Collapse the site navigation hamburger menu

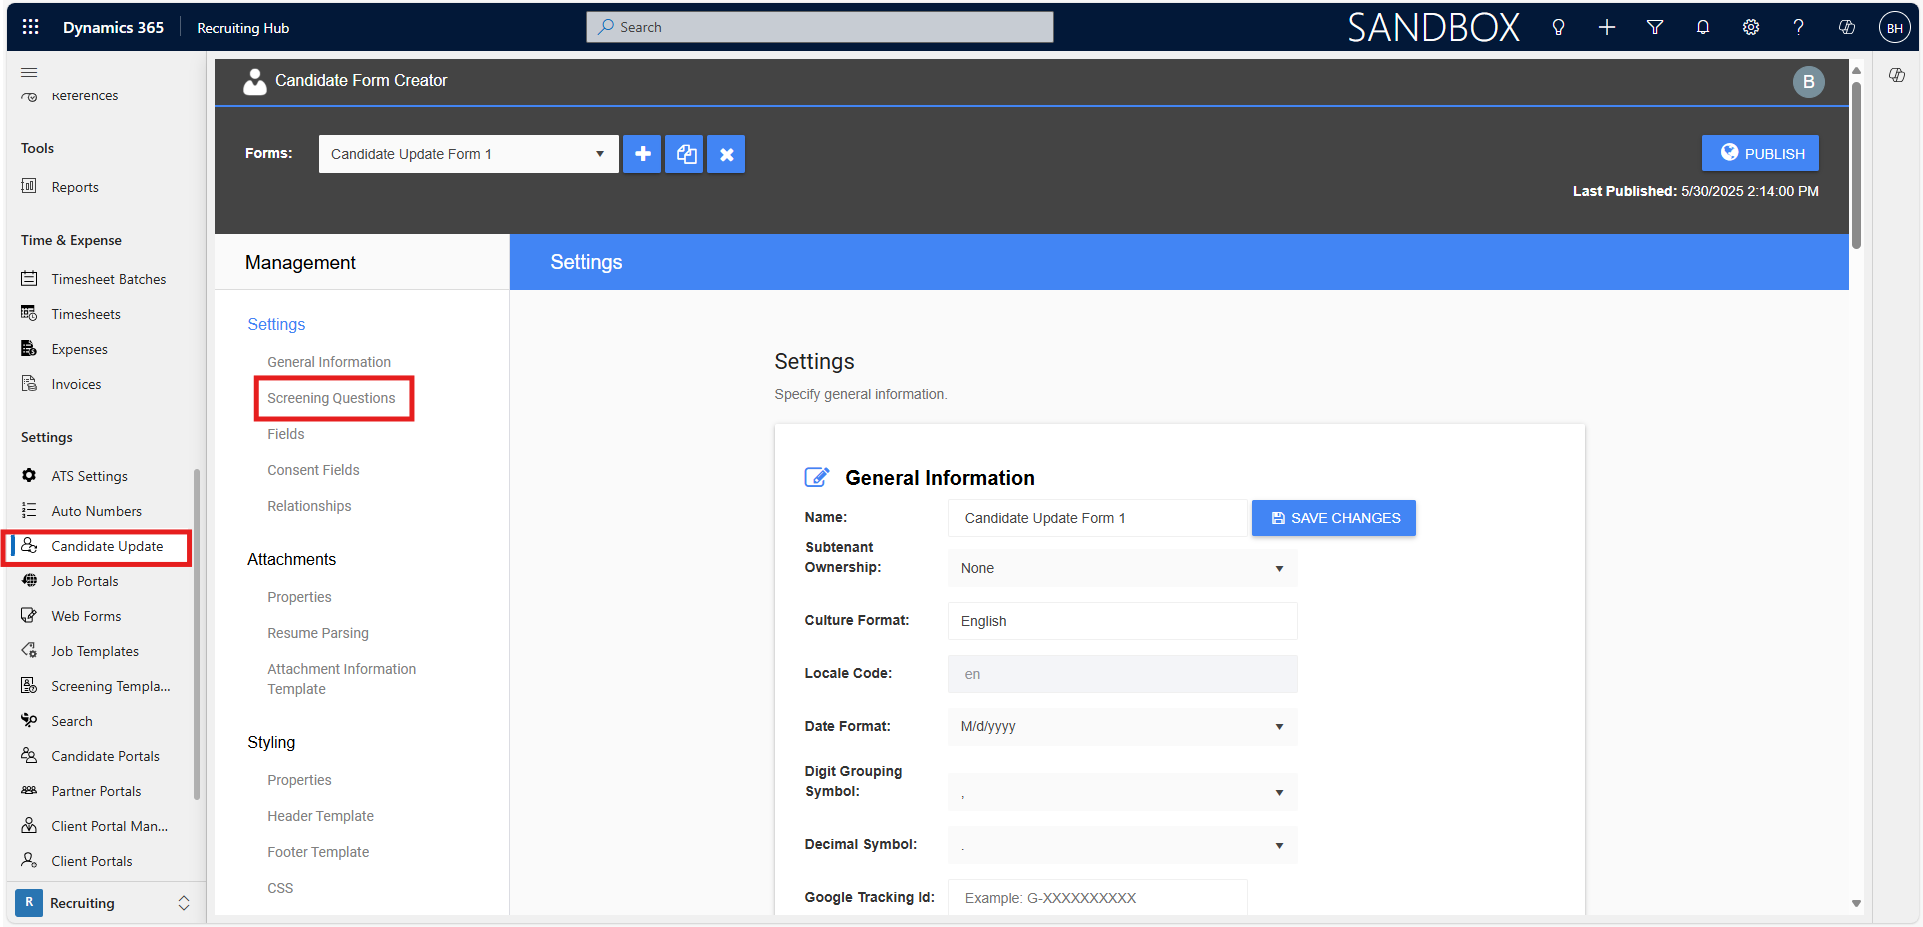point(30,72)
